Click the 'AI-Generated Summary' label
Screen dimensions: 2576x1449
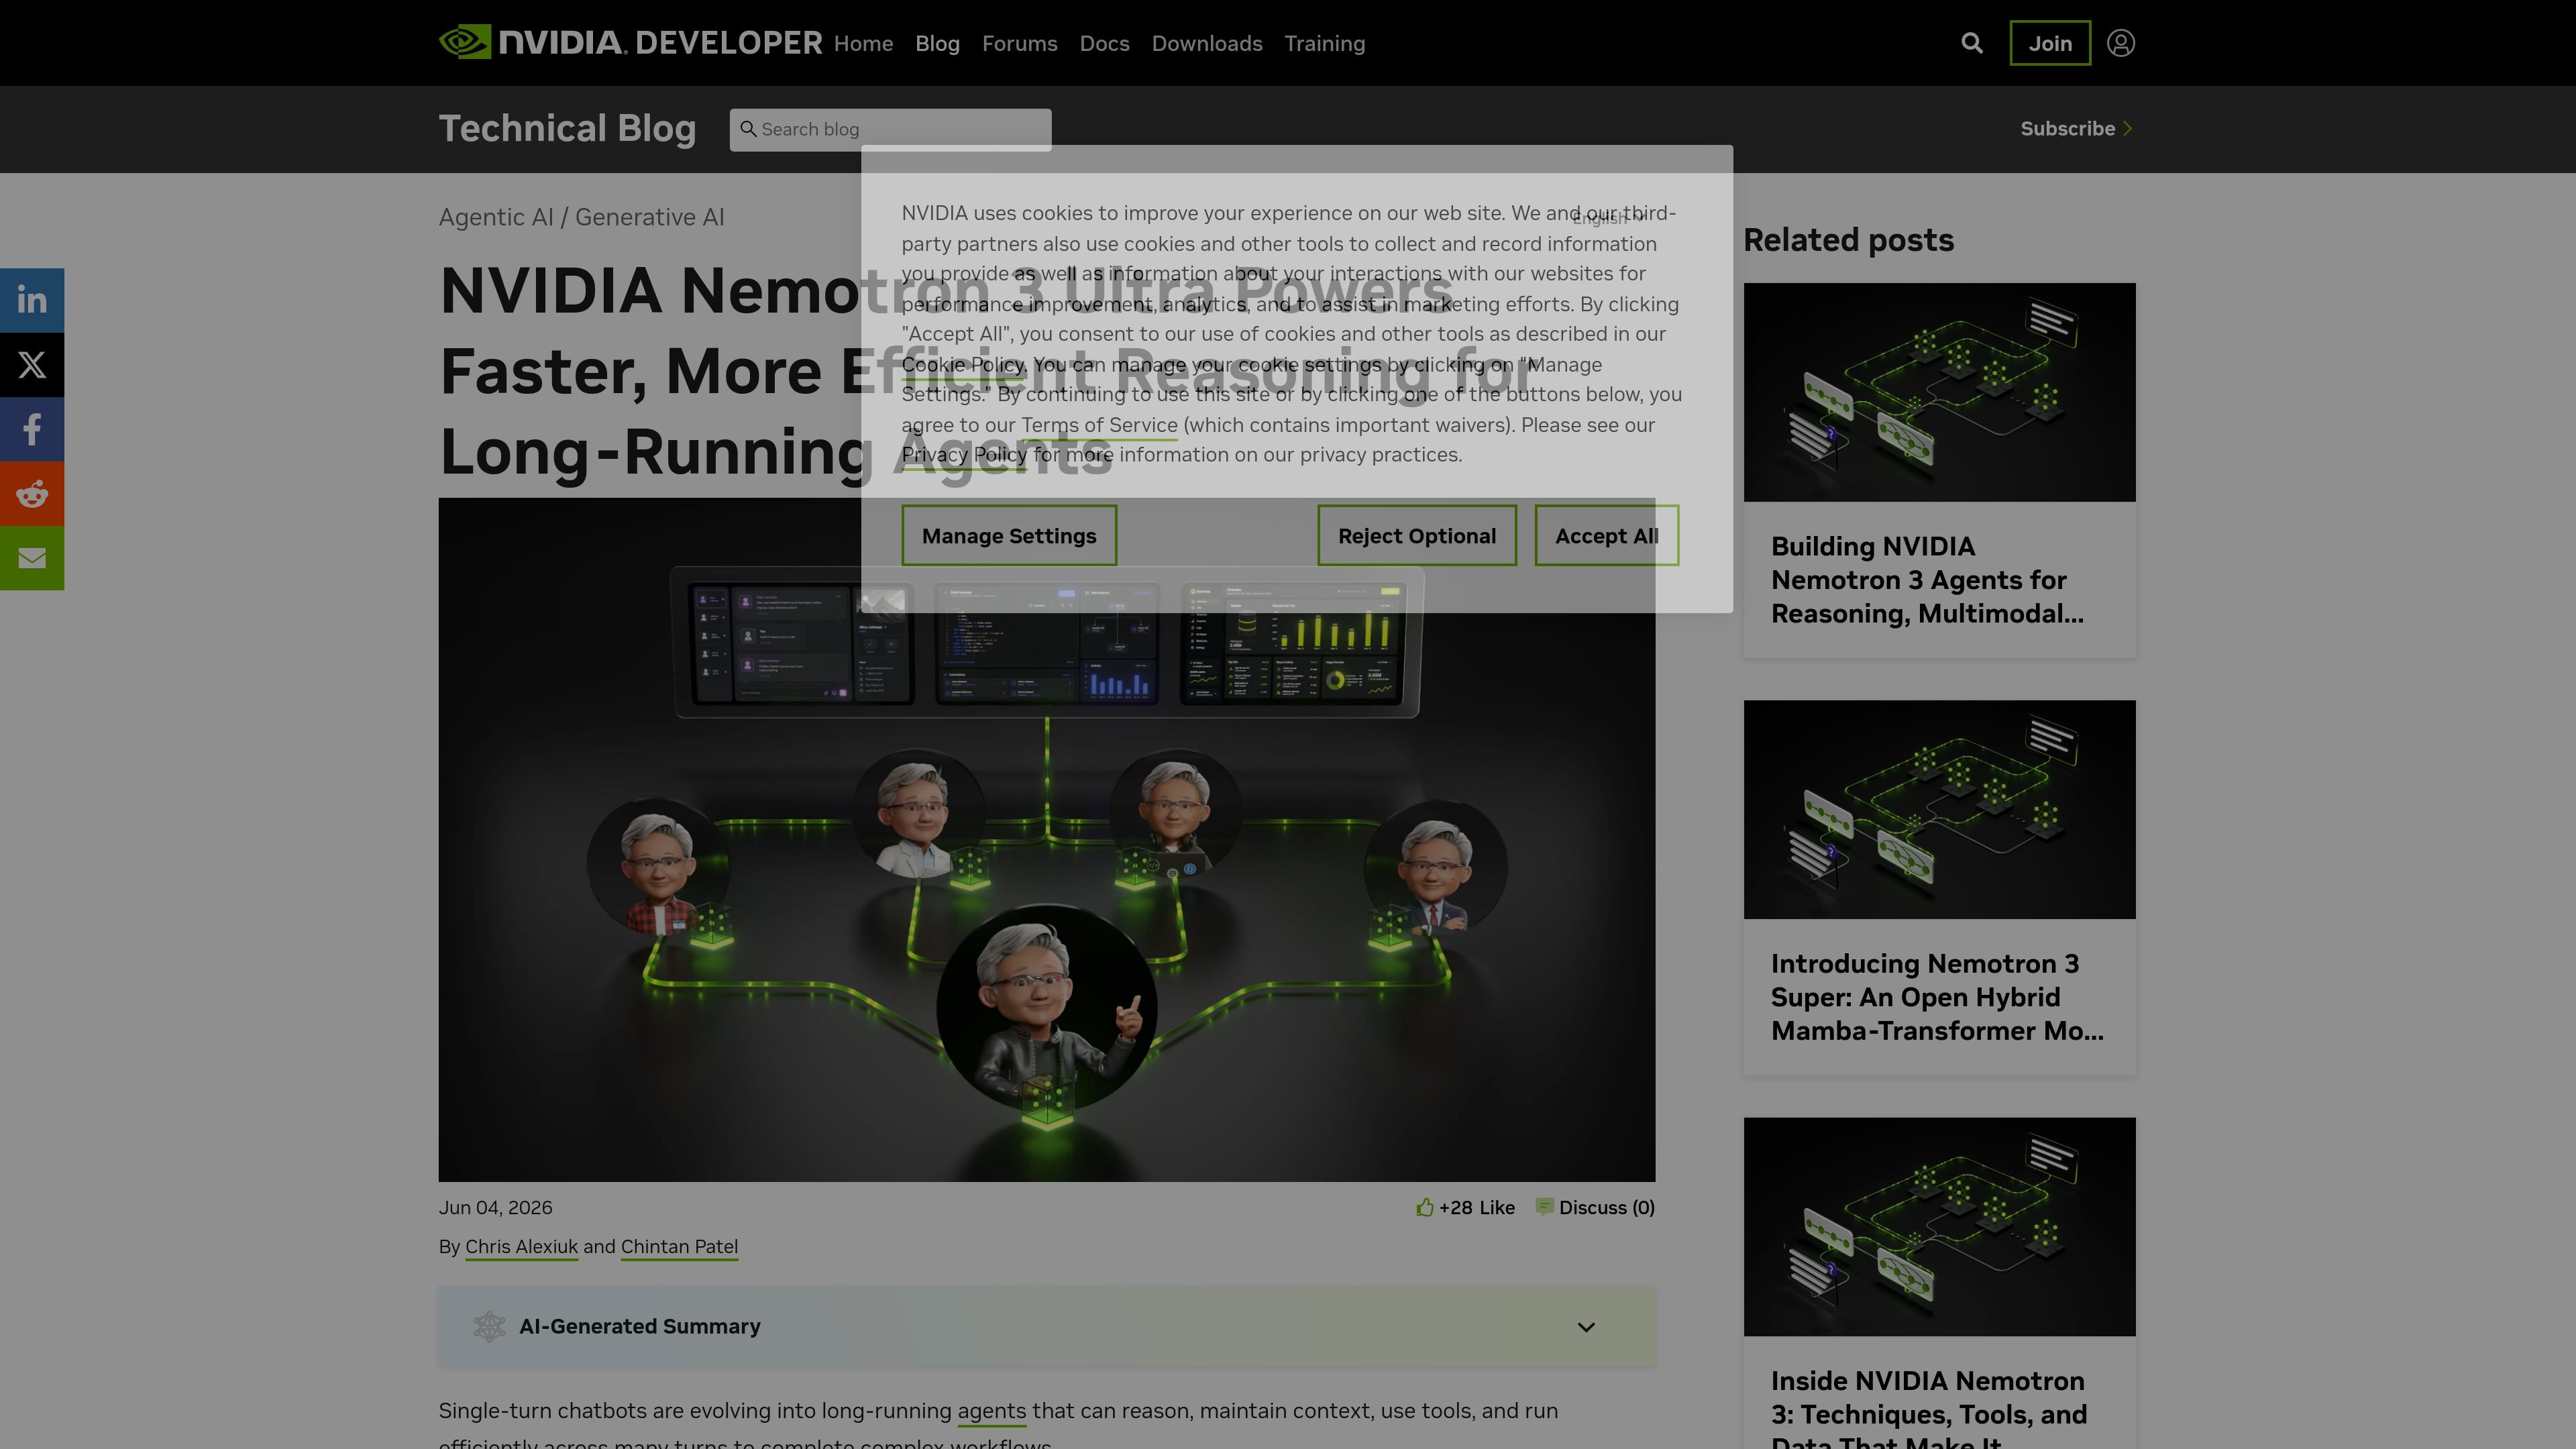639,1326
